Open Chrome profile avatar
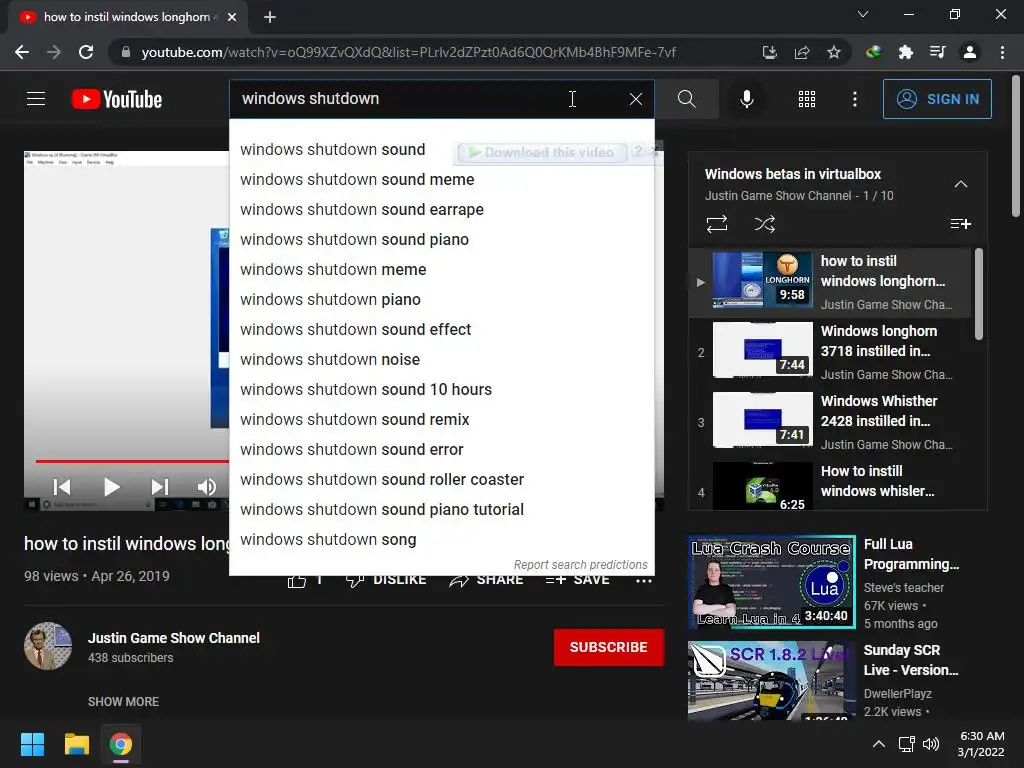 tap(970, 52)
